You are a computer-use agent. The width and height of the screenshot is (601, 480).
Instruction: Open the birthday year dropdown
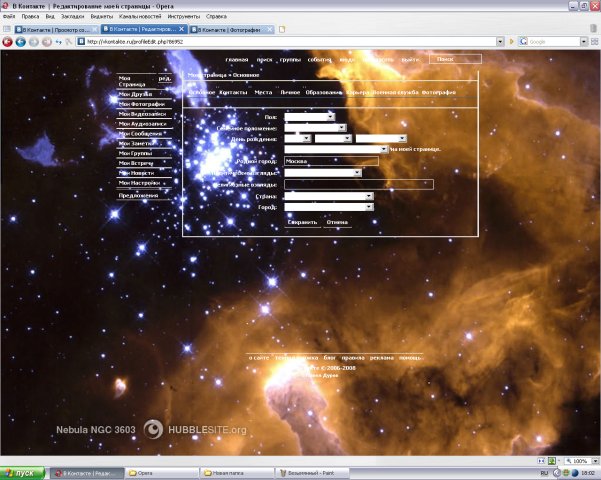[x=381, y=138]
